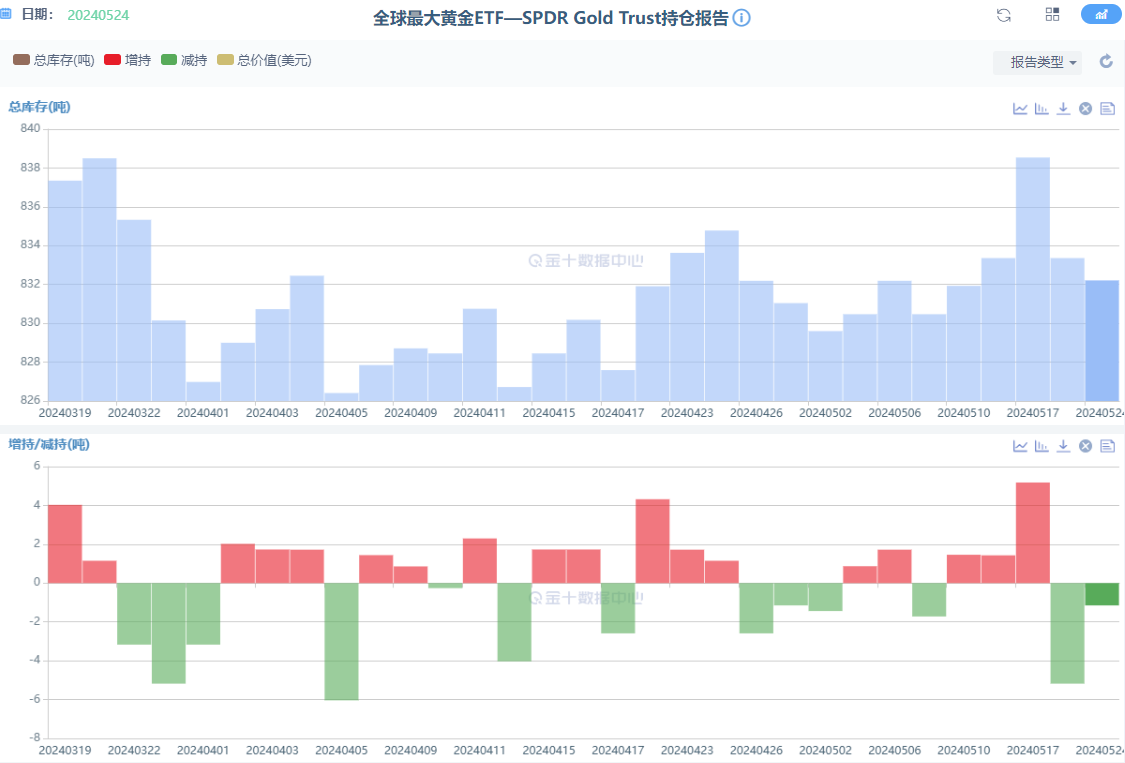Click the report title 全球最大黄金ETF—SPDR Gold Trust持仓报告

tap(551, 18)
